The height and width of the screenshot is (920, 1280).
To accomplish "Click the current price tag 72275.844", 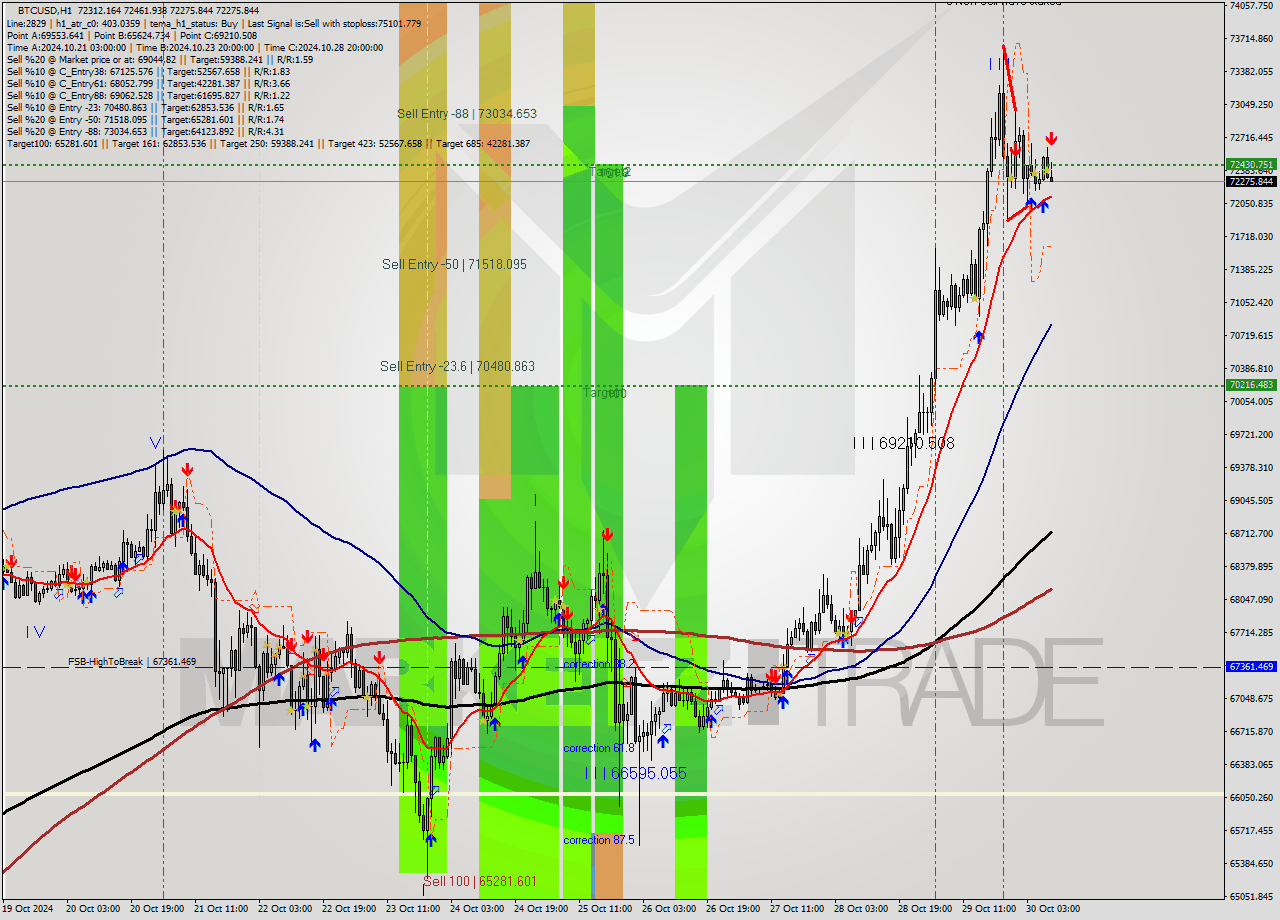I will (x=1251, y=181).
